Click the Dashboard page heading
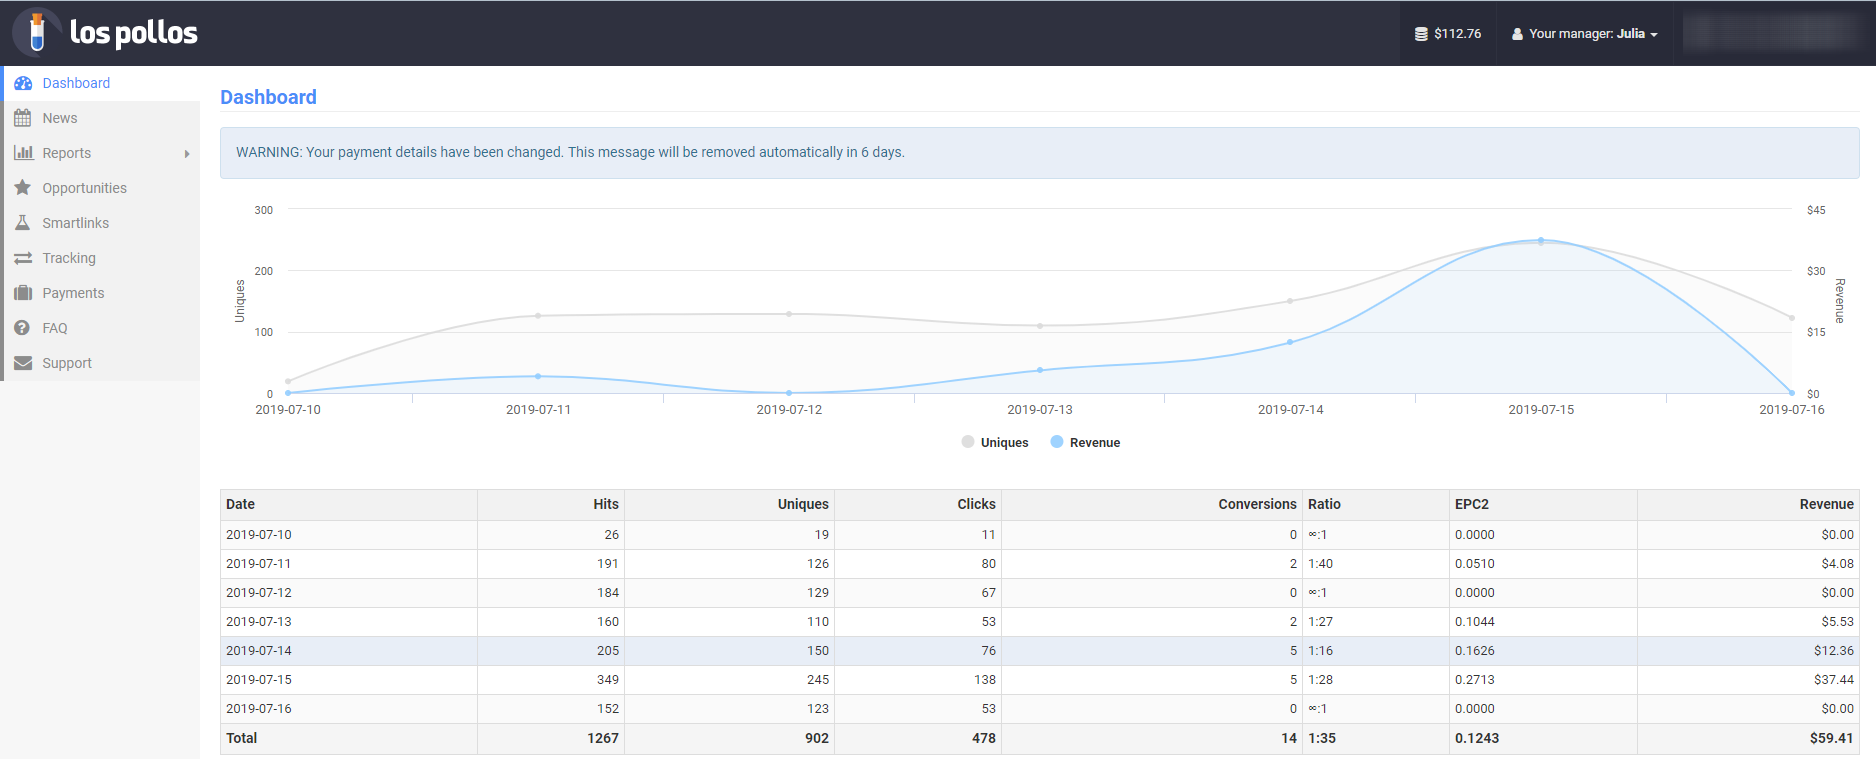1876x759 pixels. pos(268,97)
